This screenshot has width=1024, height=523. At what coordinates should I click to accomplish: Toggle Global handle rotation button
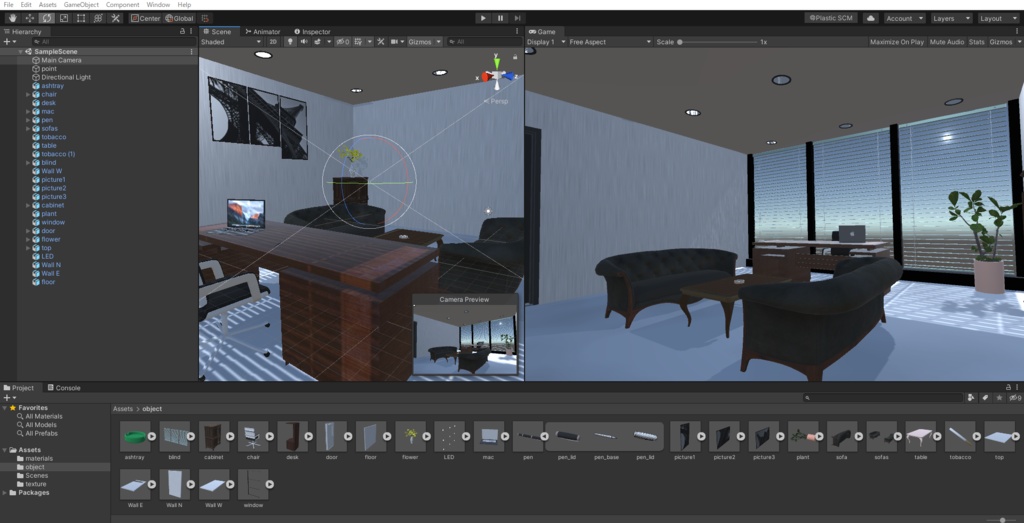pos(179,18)
